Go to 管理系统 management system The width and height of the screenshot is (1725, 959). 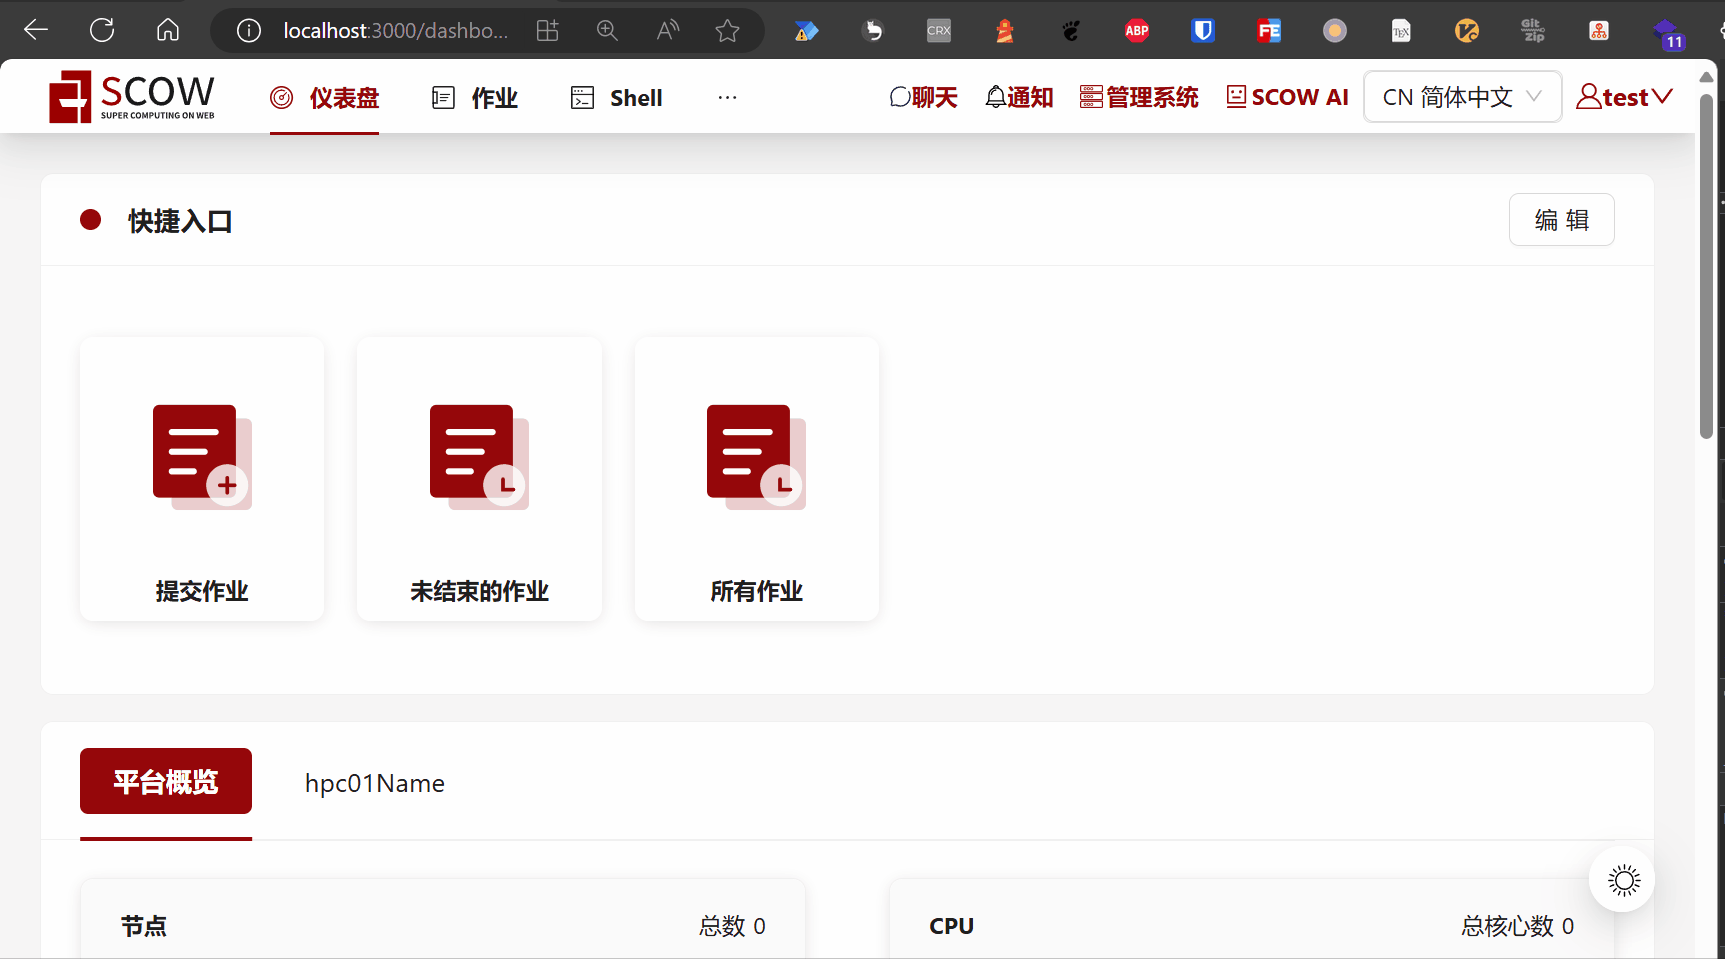tap(1139, 97)
